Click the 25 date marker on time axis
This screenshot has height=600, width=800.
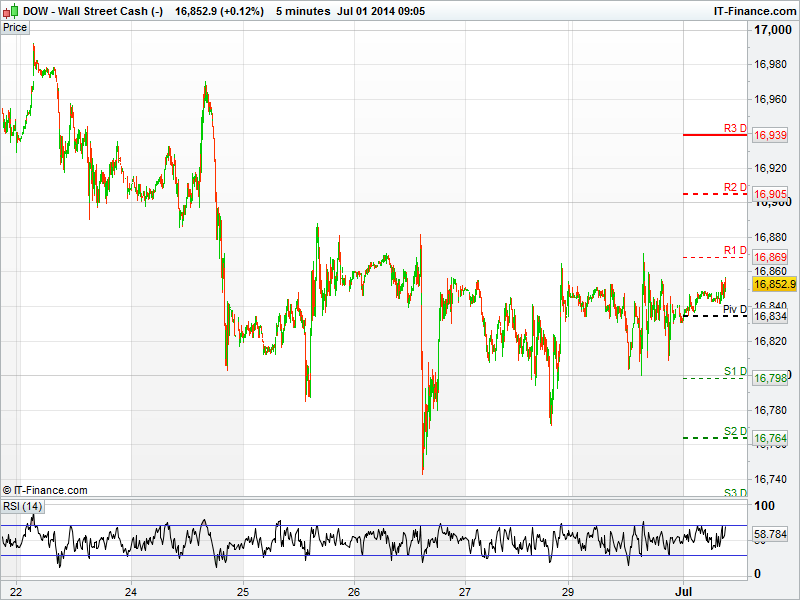(243, 591)
